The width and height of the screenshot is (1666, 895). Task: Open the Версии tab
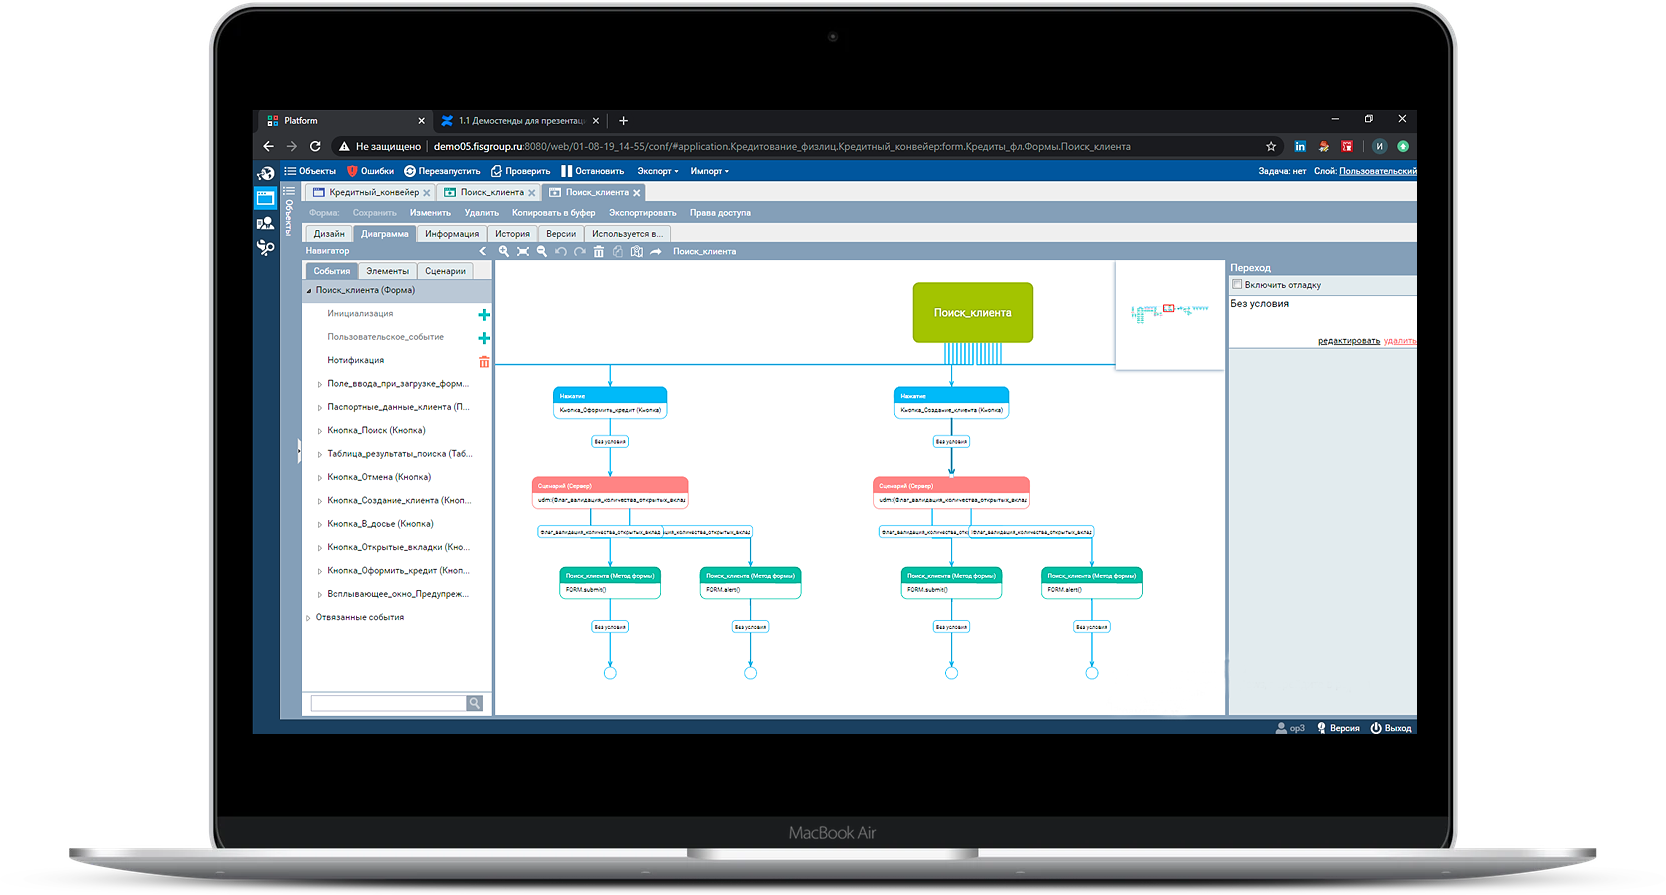(561, 234)
